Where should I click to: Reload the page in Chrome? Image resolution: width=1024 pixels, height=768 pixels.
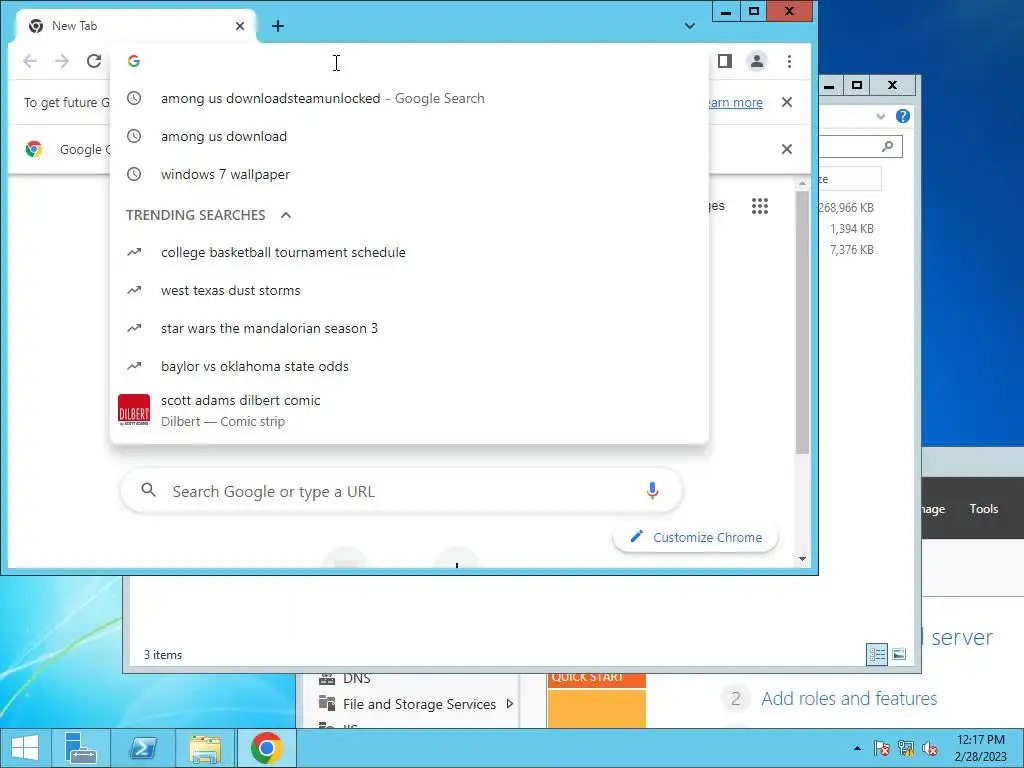(x=94, y=61)
